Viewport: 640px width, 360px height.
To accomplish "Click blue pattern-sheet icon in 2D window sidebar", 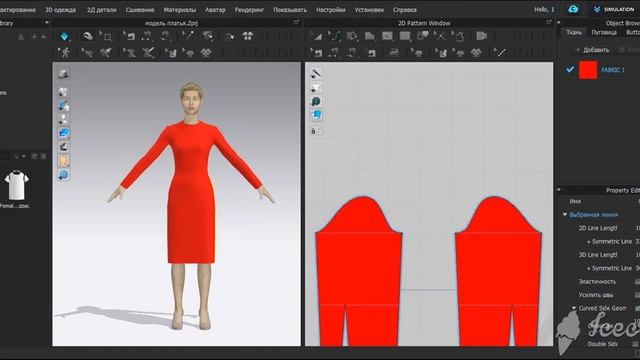I will 316,116.
